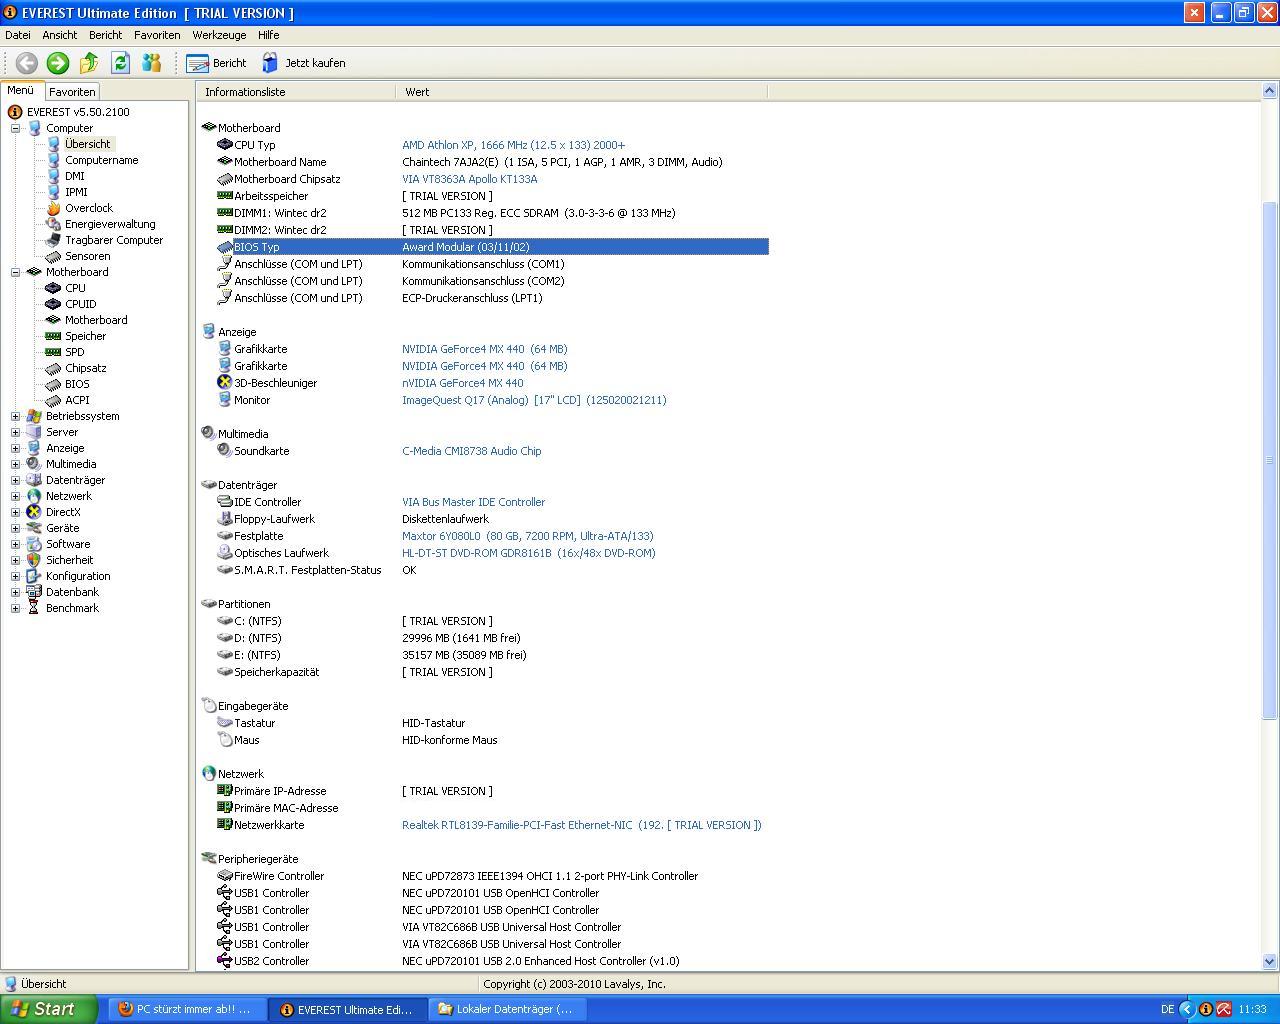
Task: Switch to the Menü tab
Action: [x=21, y=90]
